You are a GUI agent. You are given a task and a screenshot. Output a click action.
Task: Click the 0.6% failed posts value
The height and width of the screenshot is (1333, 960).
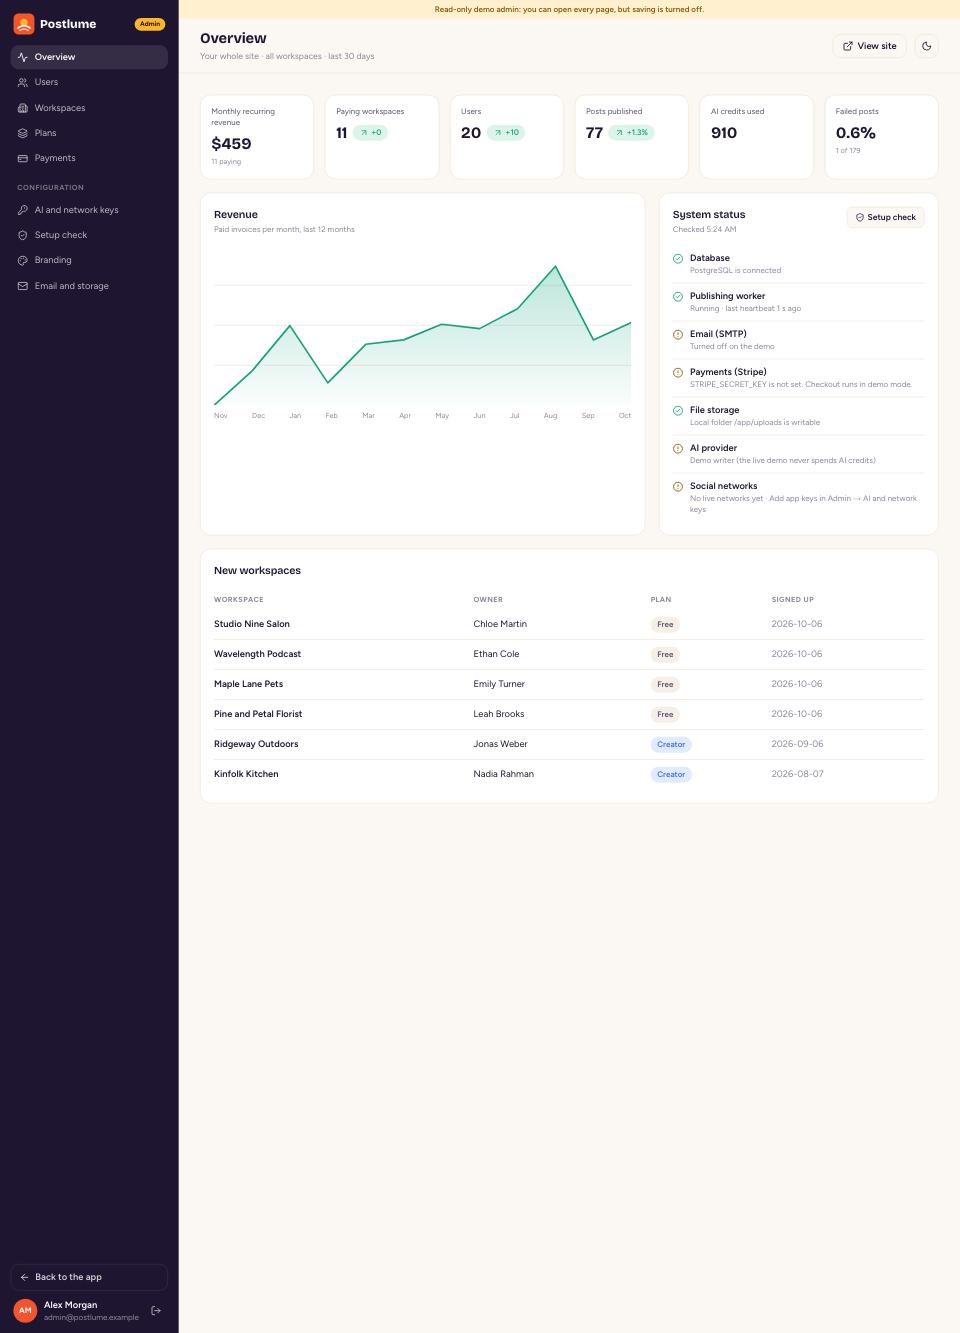click(856, 133)
